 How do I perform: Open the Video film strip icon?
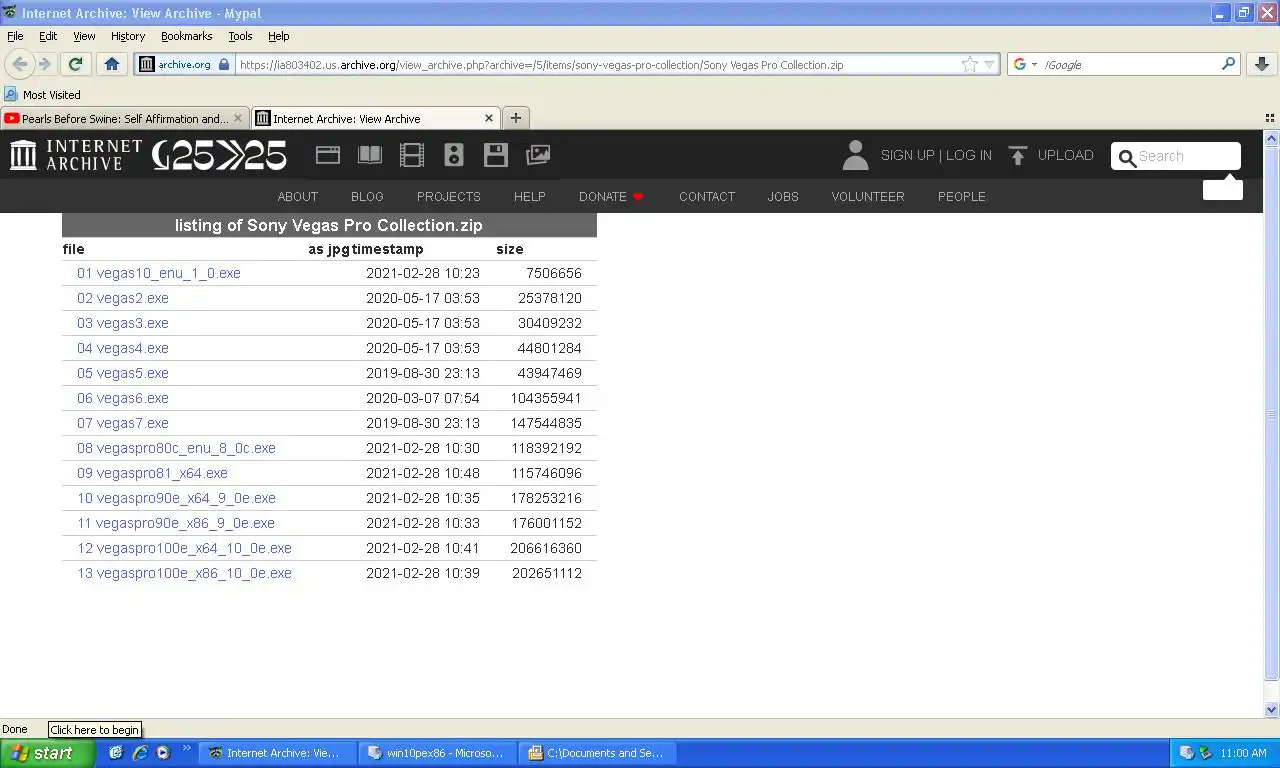click(x=412, y=155)
